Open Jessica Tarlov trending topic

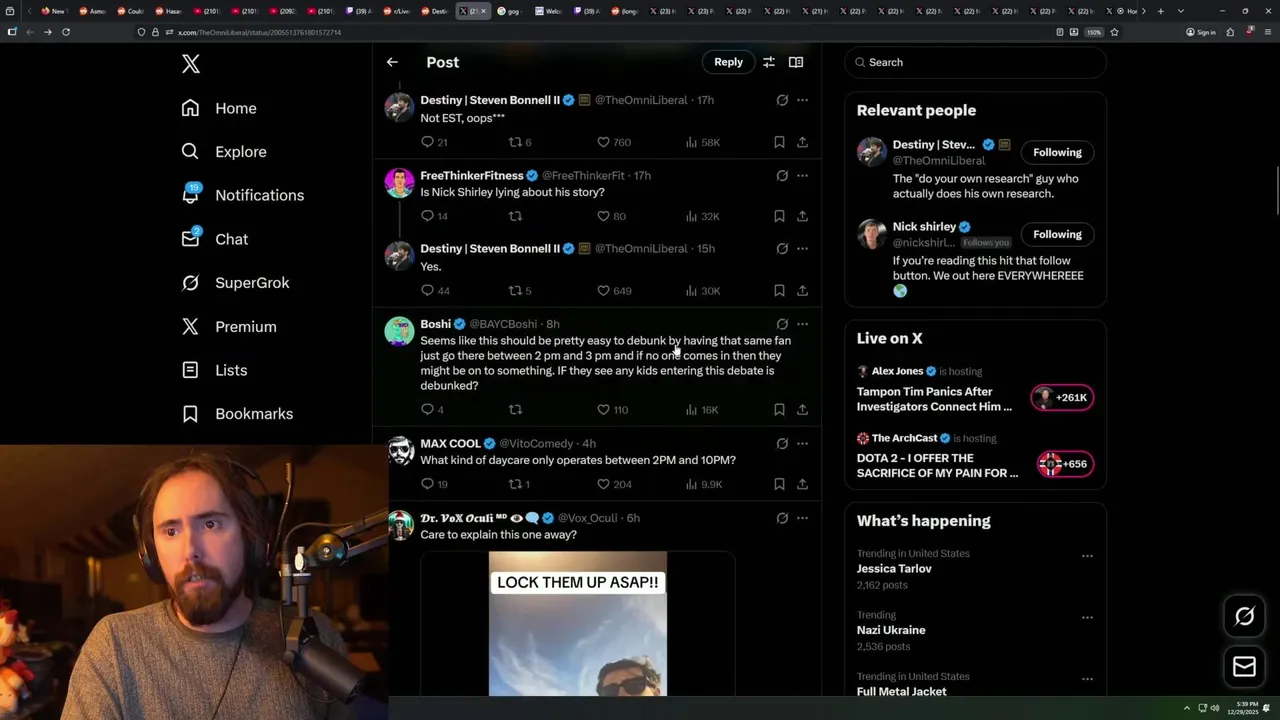pyautogui.click(x=894, y=568)
